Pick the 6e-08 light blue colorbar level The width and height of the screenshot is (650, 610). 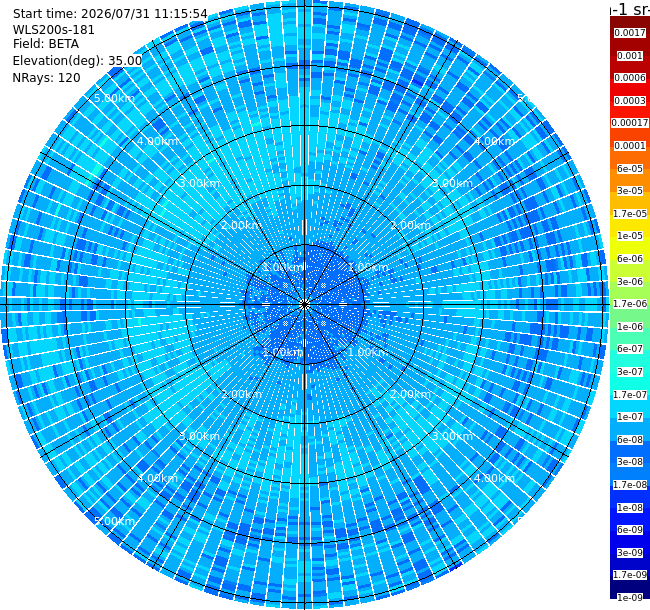(x=630, y=440)
